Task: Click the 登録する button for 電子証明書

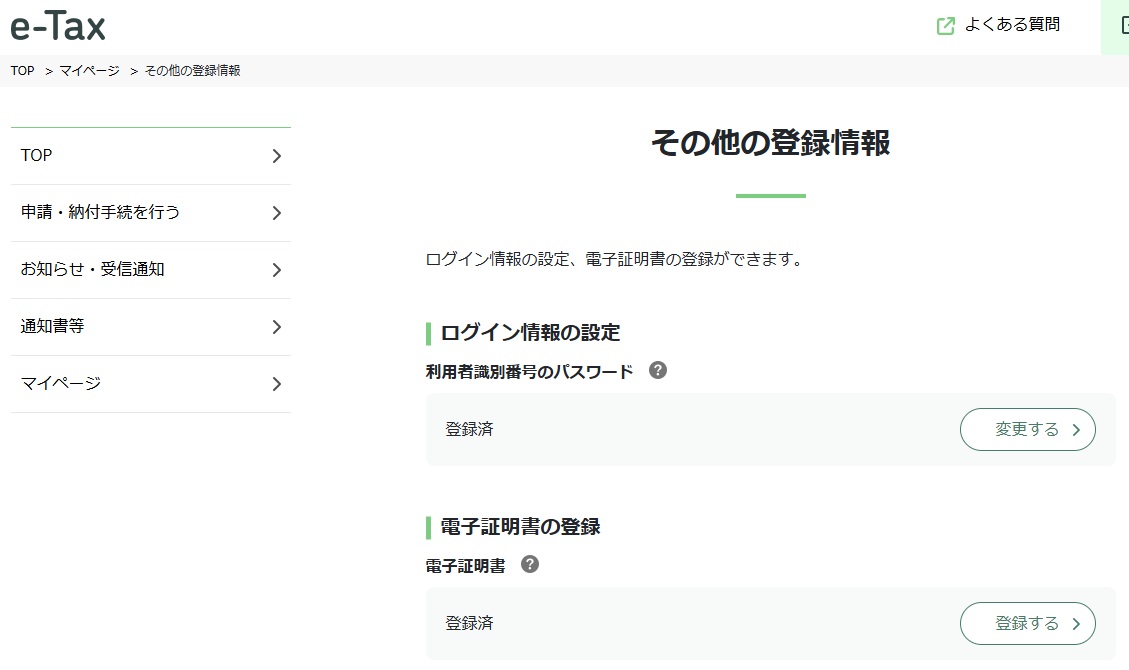Action: click(1027, 623)
